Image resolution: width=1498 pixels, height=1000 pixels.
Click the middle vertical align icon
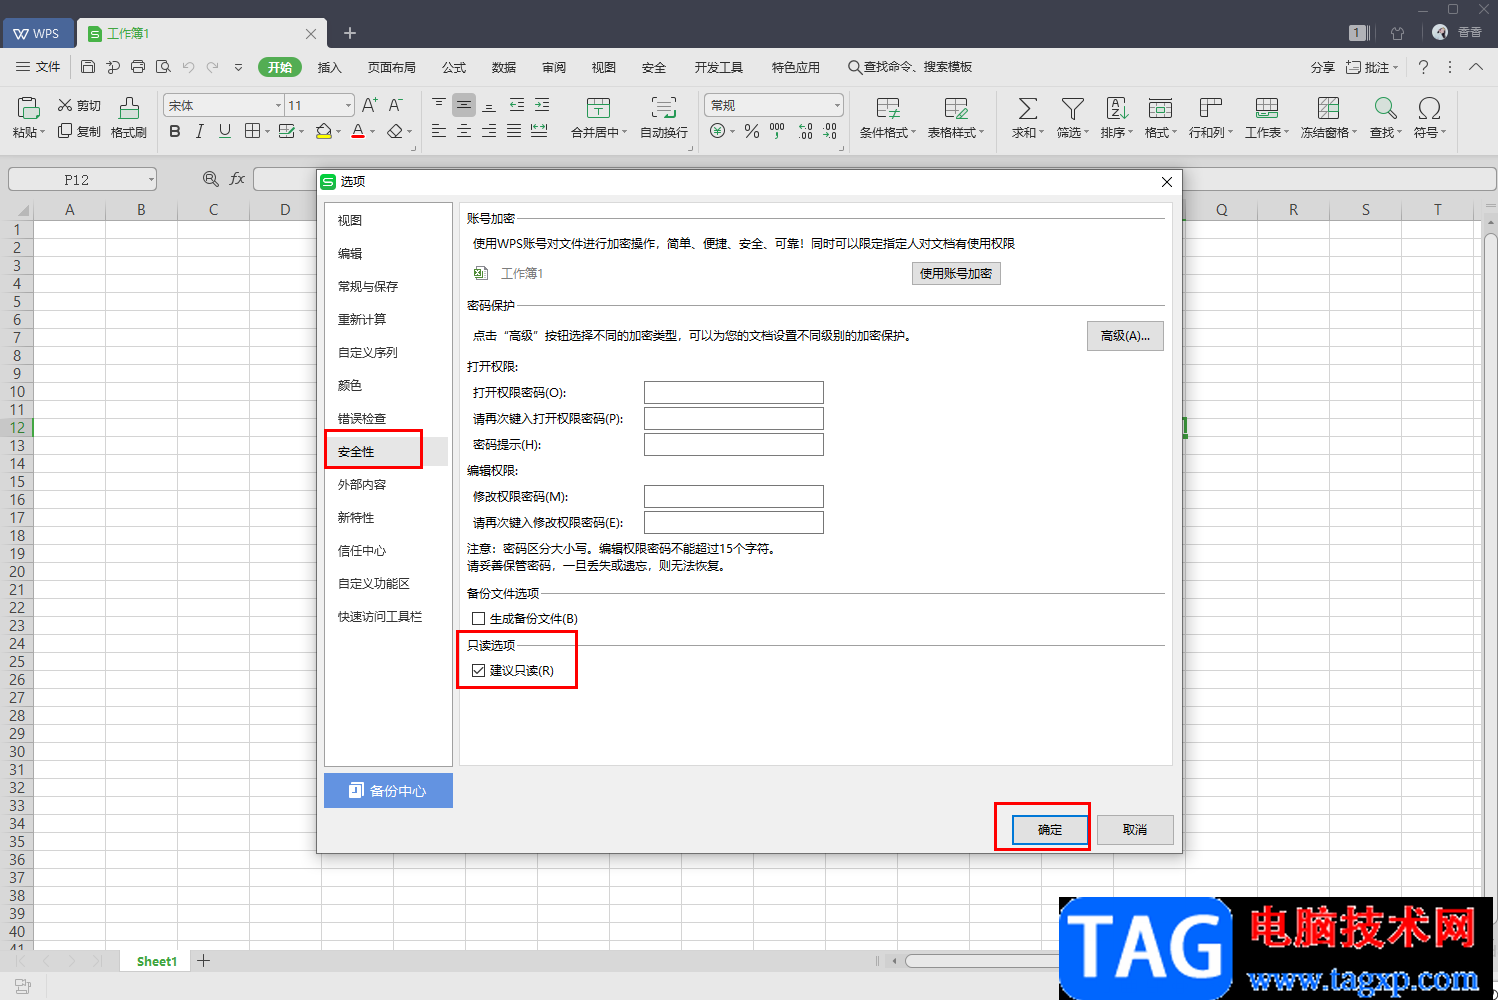(464, 105)
